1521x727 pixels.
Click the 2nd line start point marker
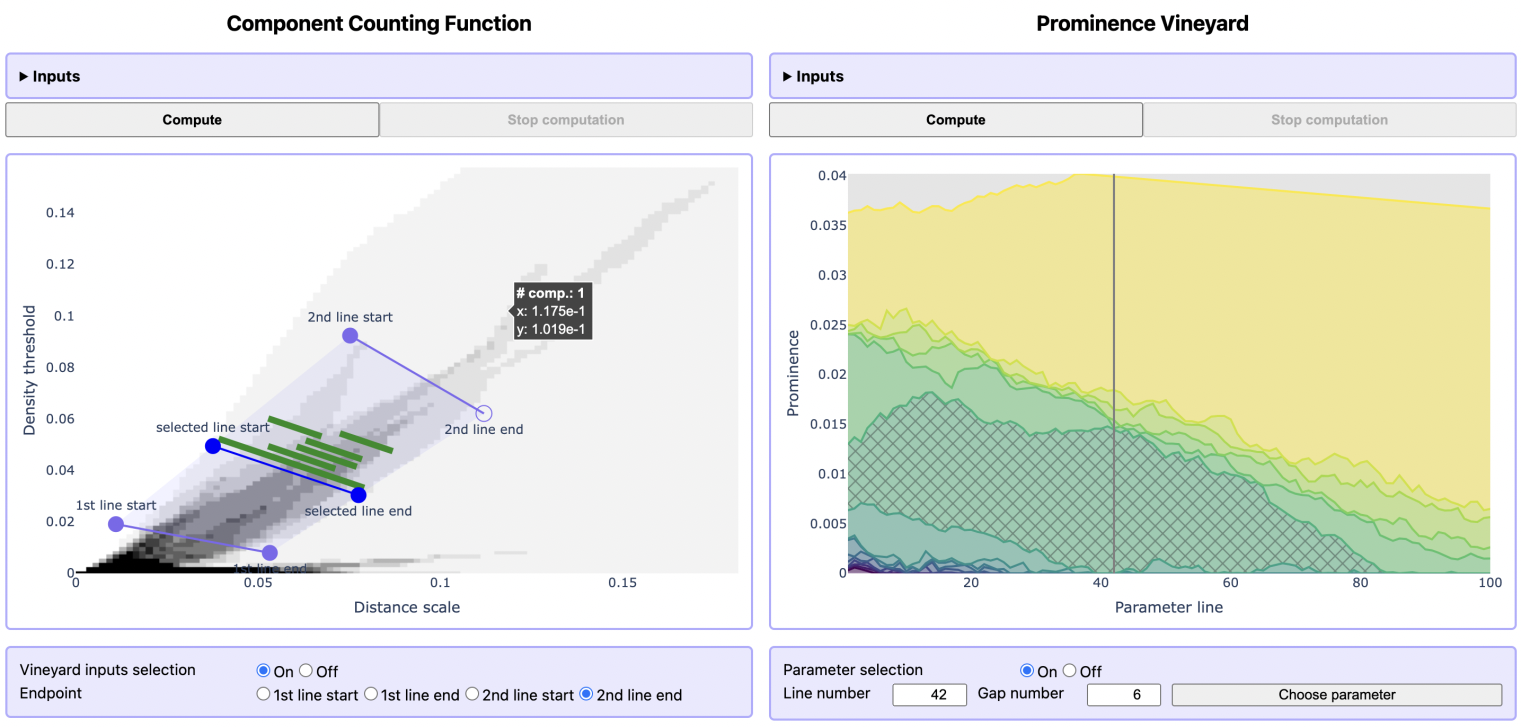[350, 336]
